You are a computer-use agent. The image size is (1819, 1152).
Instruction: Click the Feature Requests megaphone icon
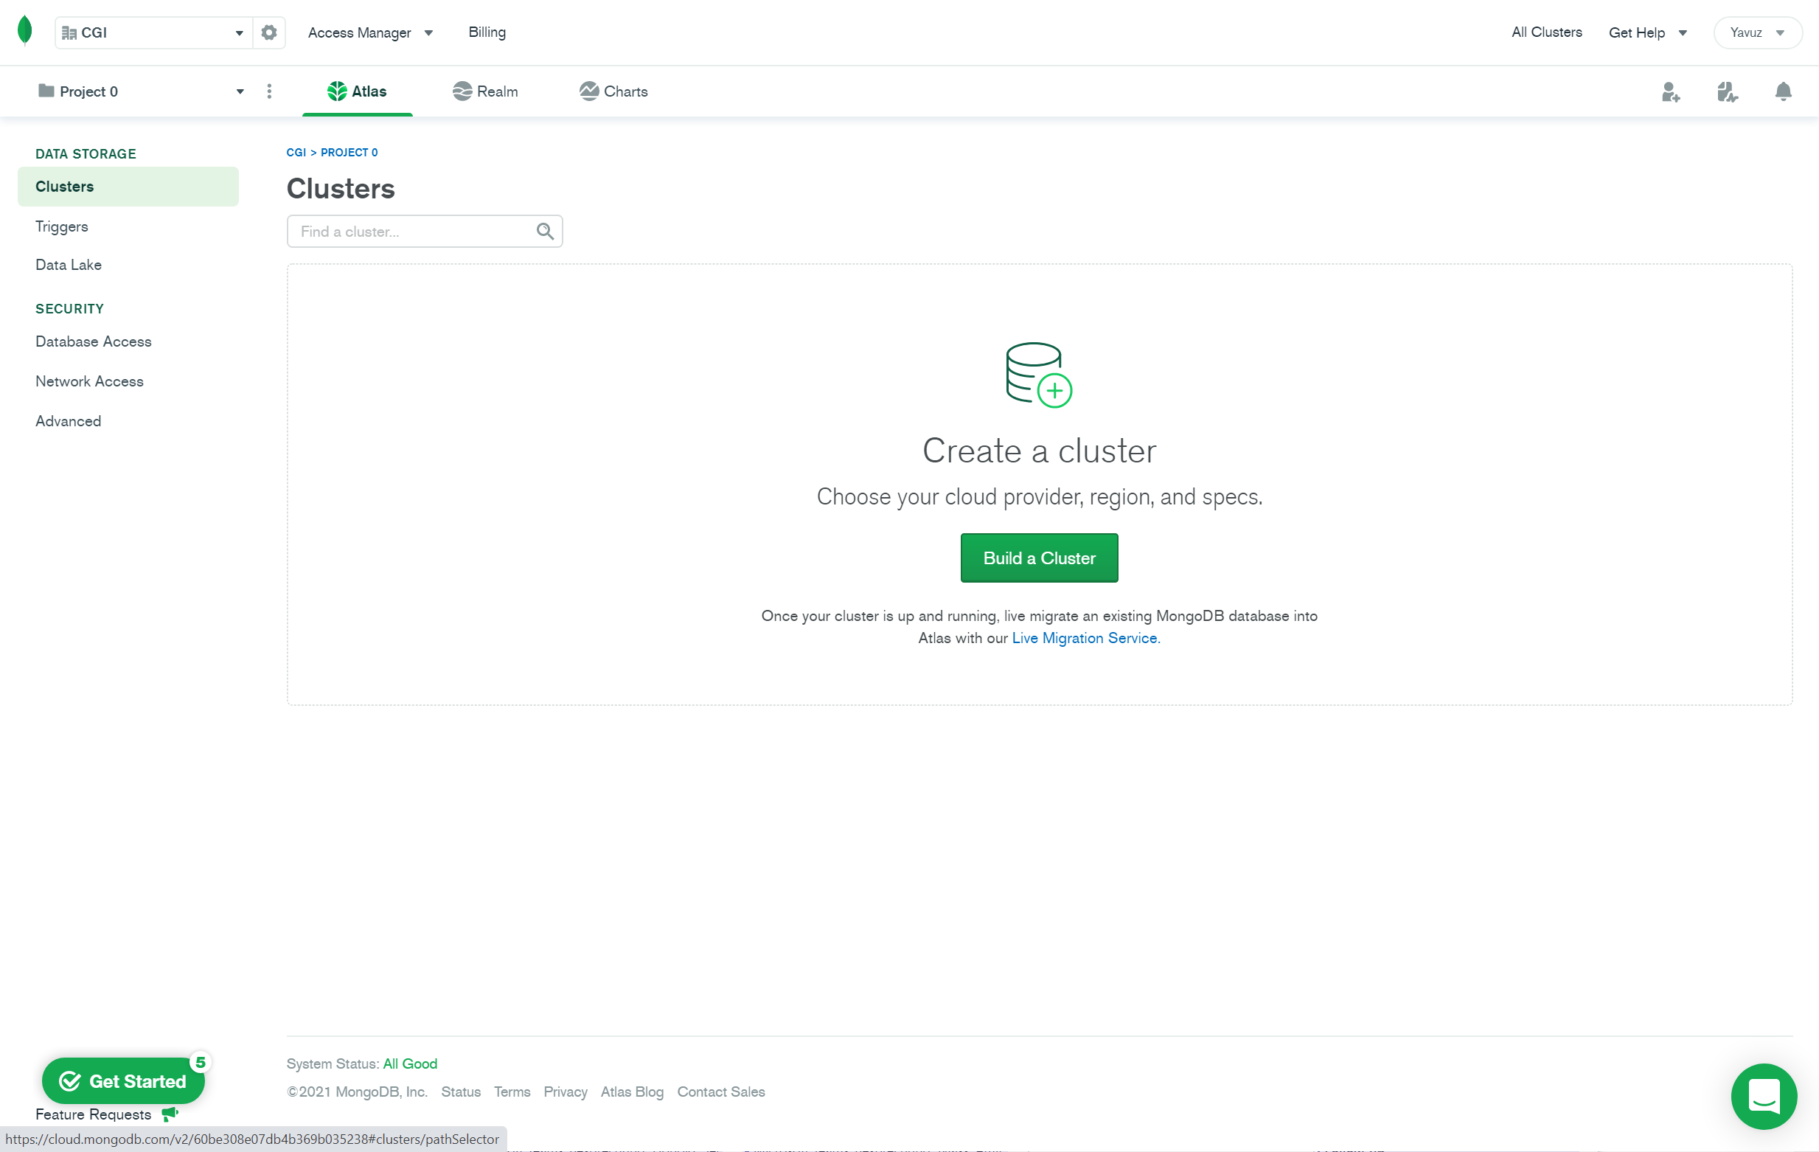point(170,1114)
